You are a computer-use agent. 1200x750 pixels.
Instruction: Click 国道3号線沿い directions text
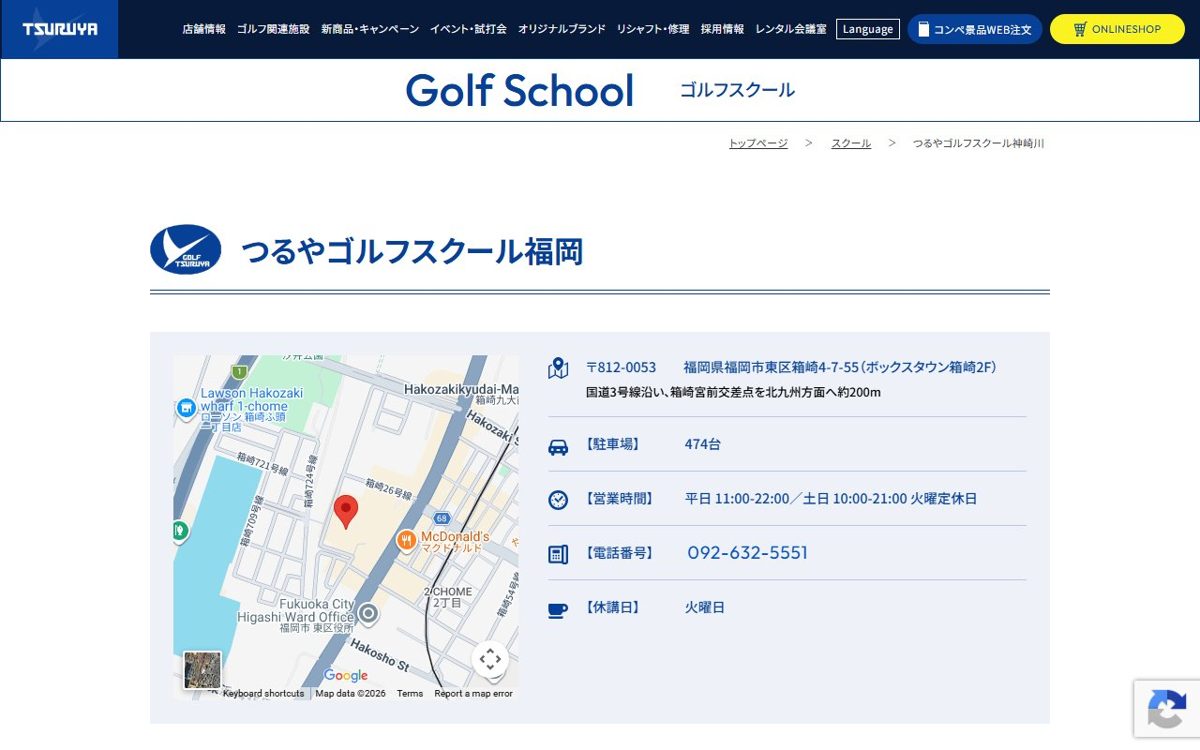[733, 392]
